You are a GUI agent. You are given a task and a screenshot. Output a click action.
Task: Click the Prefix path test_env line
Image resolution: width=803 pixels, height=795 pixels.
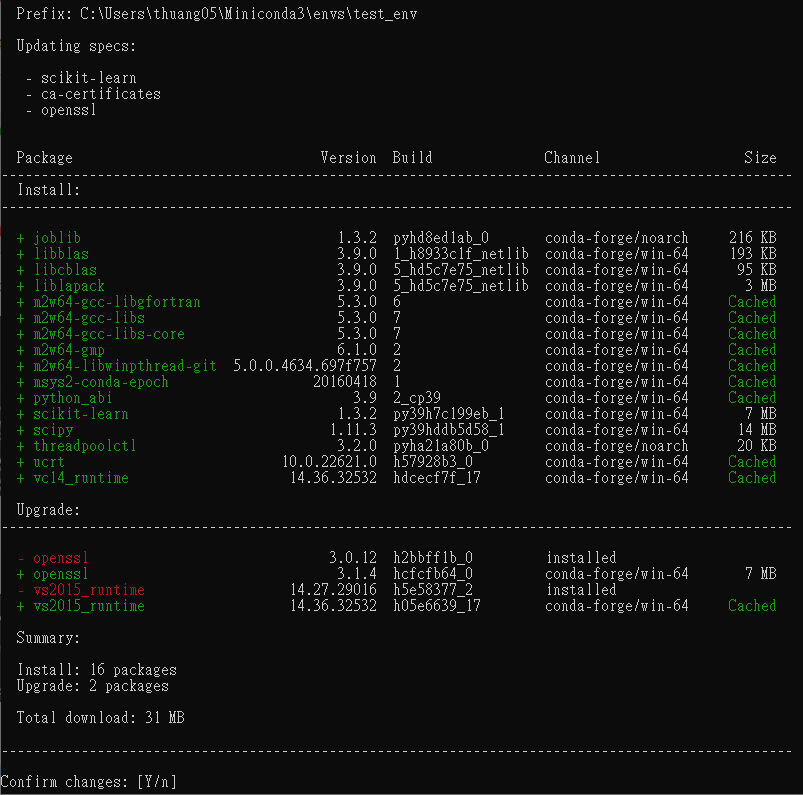(x=217, y=14)
